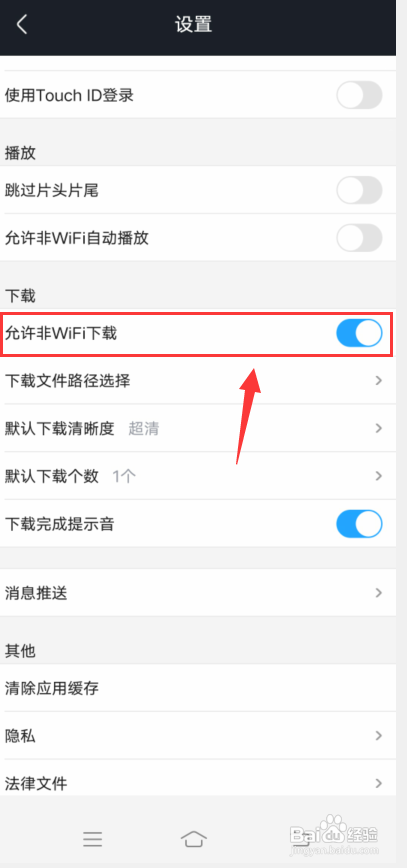Toggle 使用Touch ID登录 switch
The width and height of the screenshot is (407, 868).
(359, 95)
